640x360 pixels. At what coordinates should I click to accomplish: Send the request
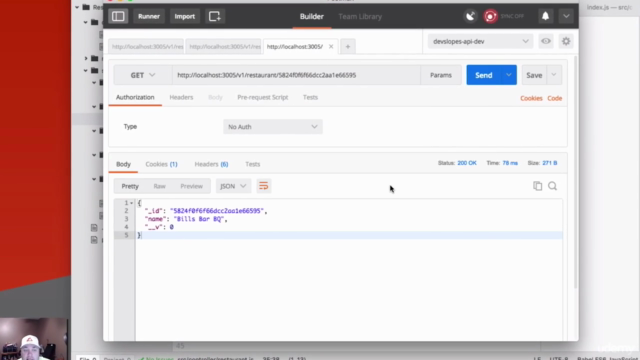[483, 75]
